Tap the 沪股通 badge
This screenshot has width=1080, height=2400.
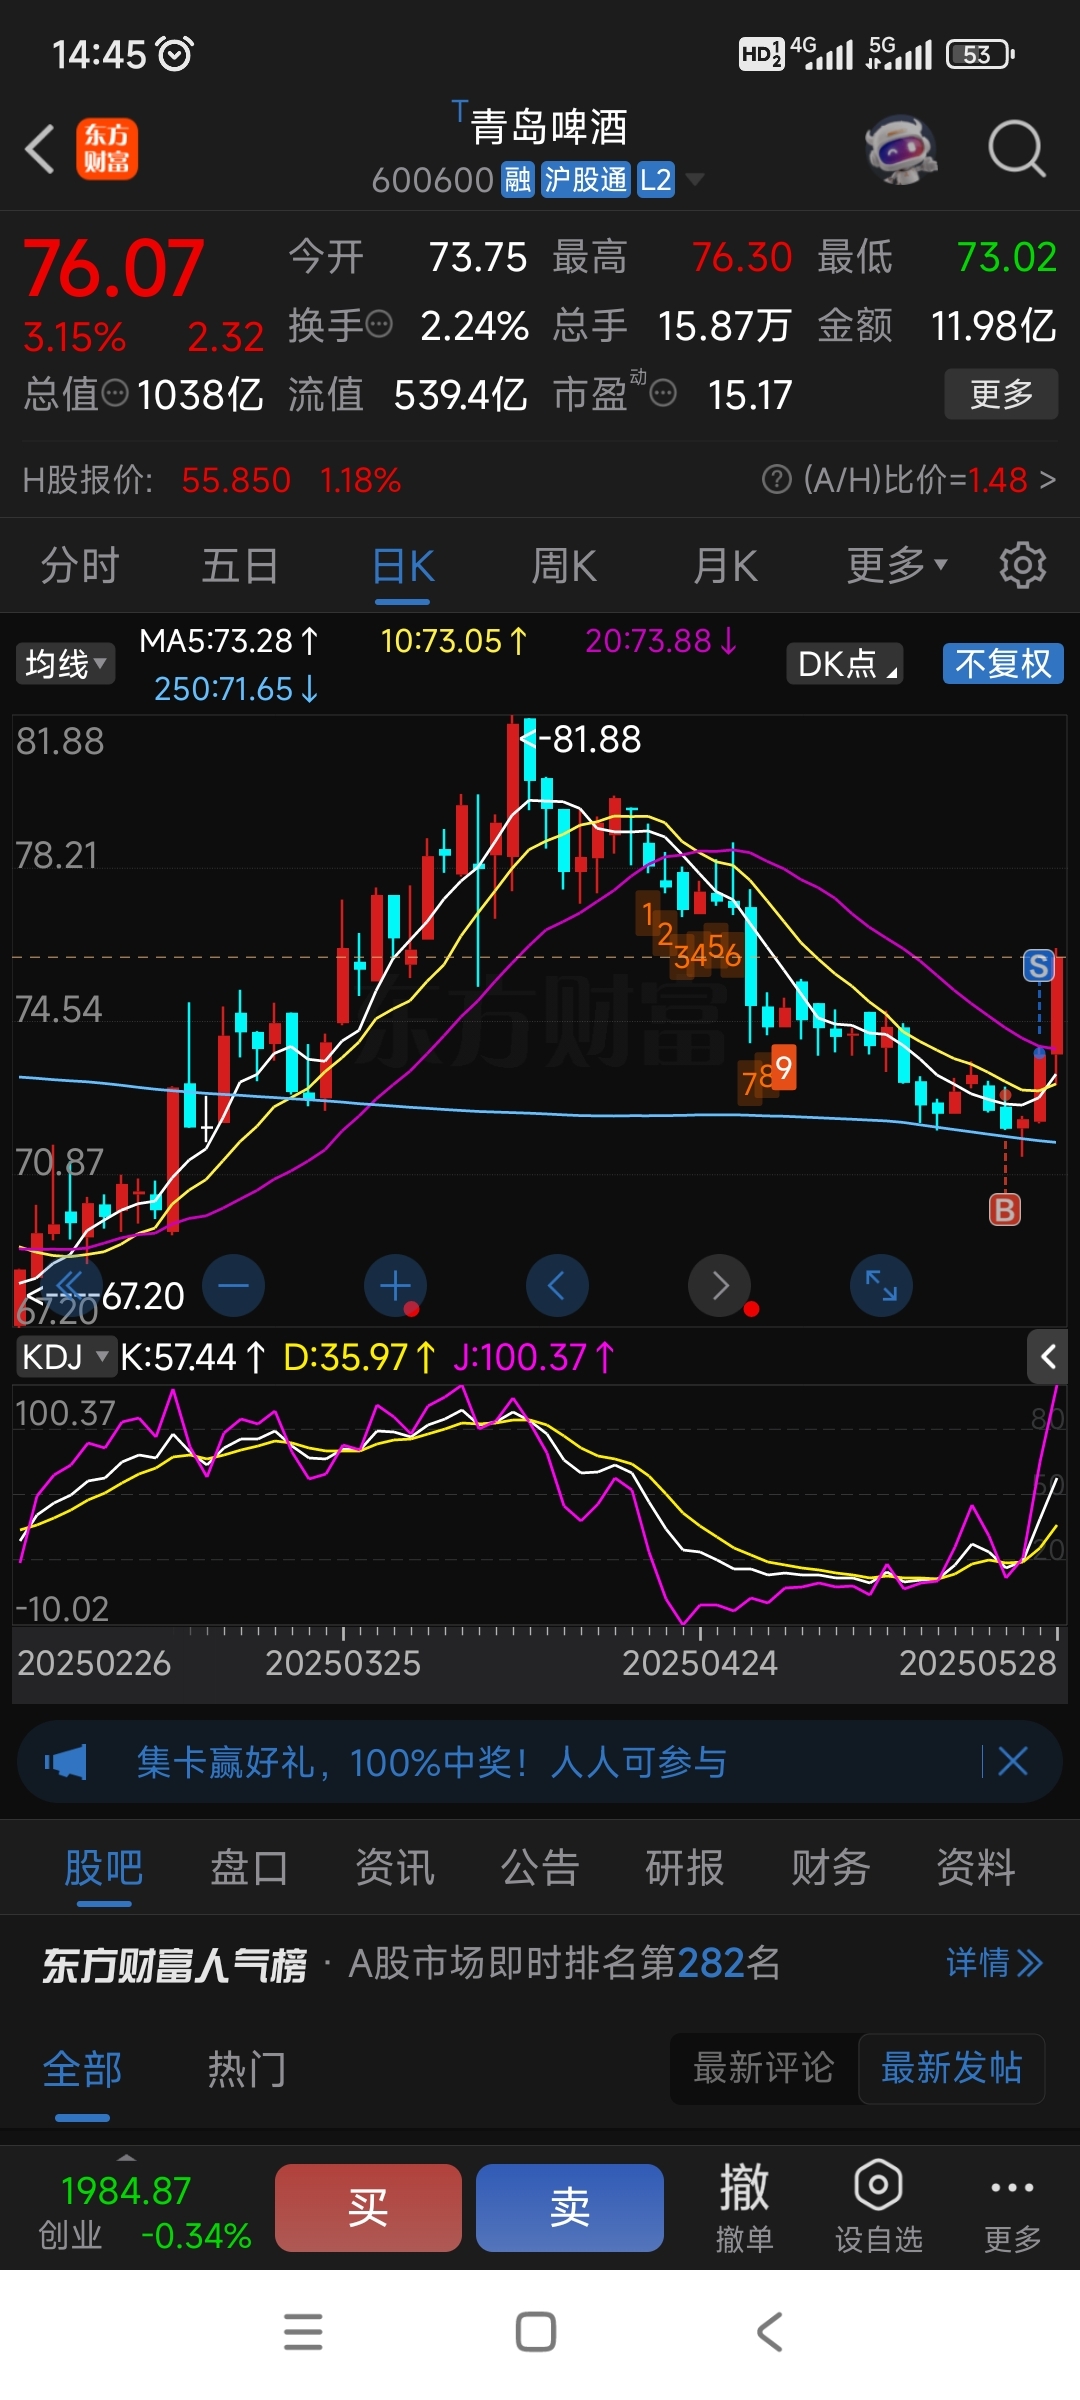[x=586, y=180]
